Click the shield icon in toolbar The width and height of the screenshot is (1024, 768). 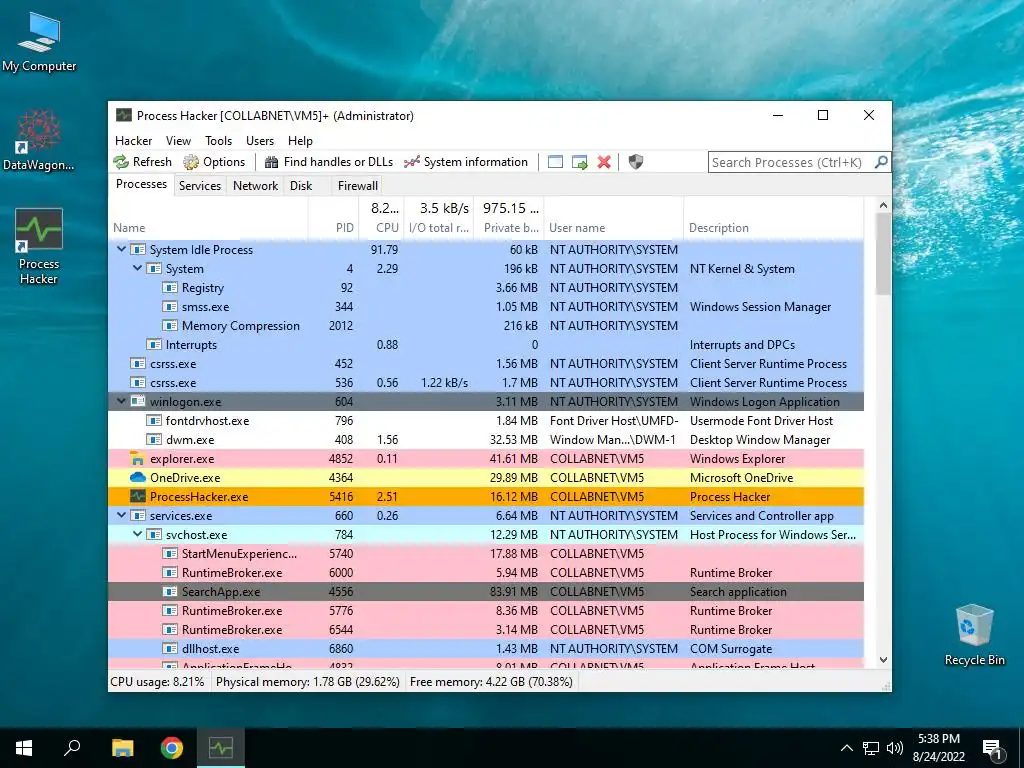pos(635,162)
